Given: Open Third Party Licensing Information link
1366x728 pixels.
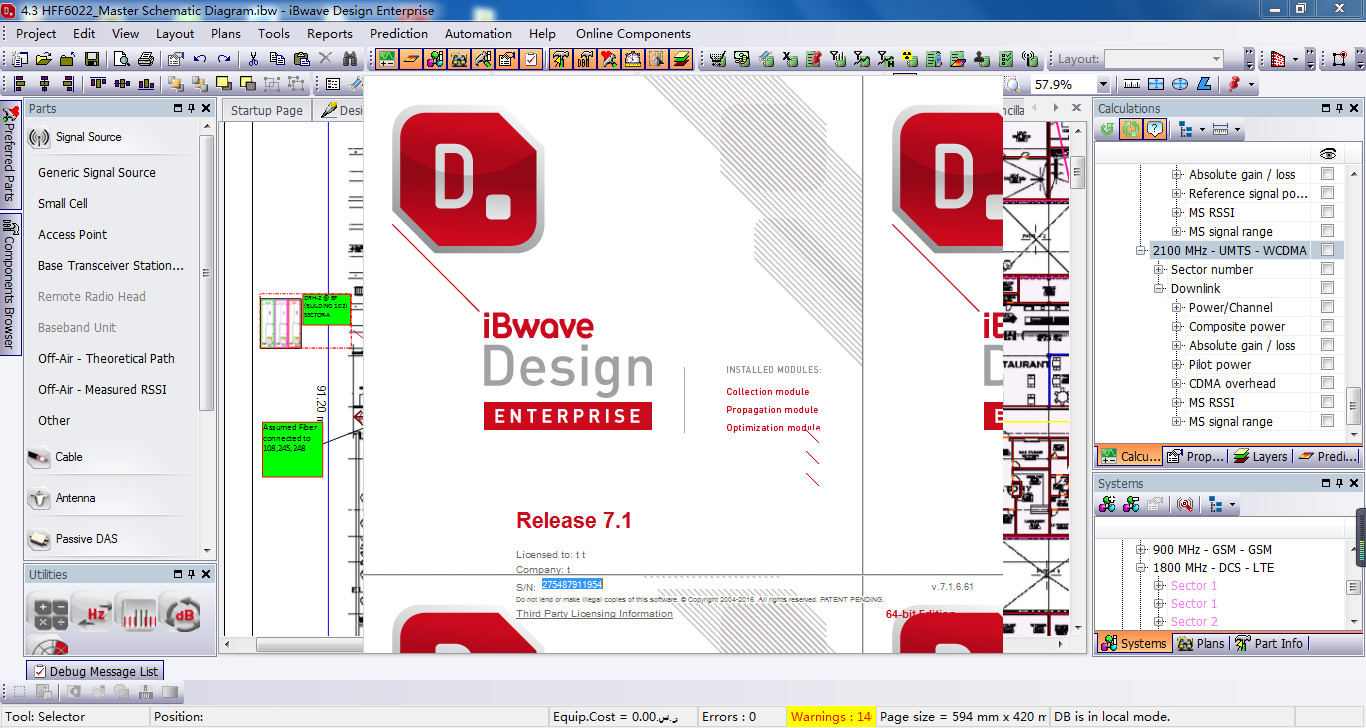Looking at the screenshot, I should click(x=594, y=613).
